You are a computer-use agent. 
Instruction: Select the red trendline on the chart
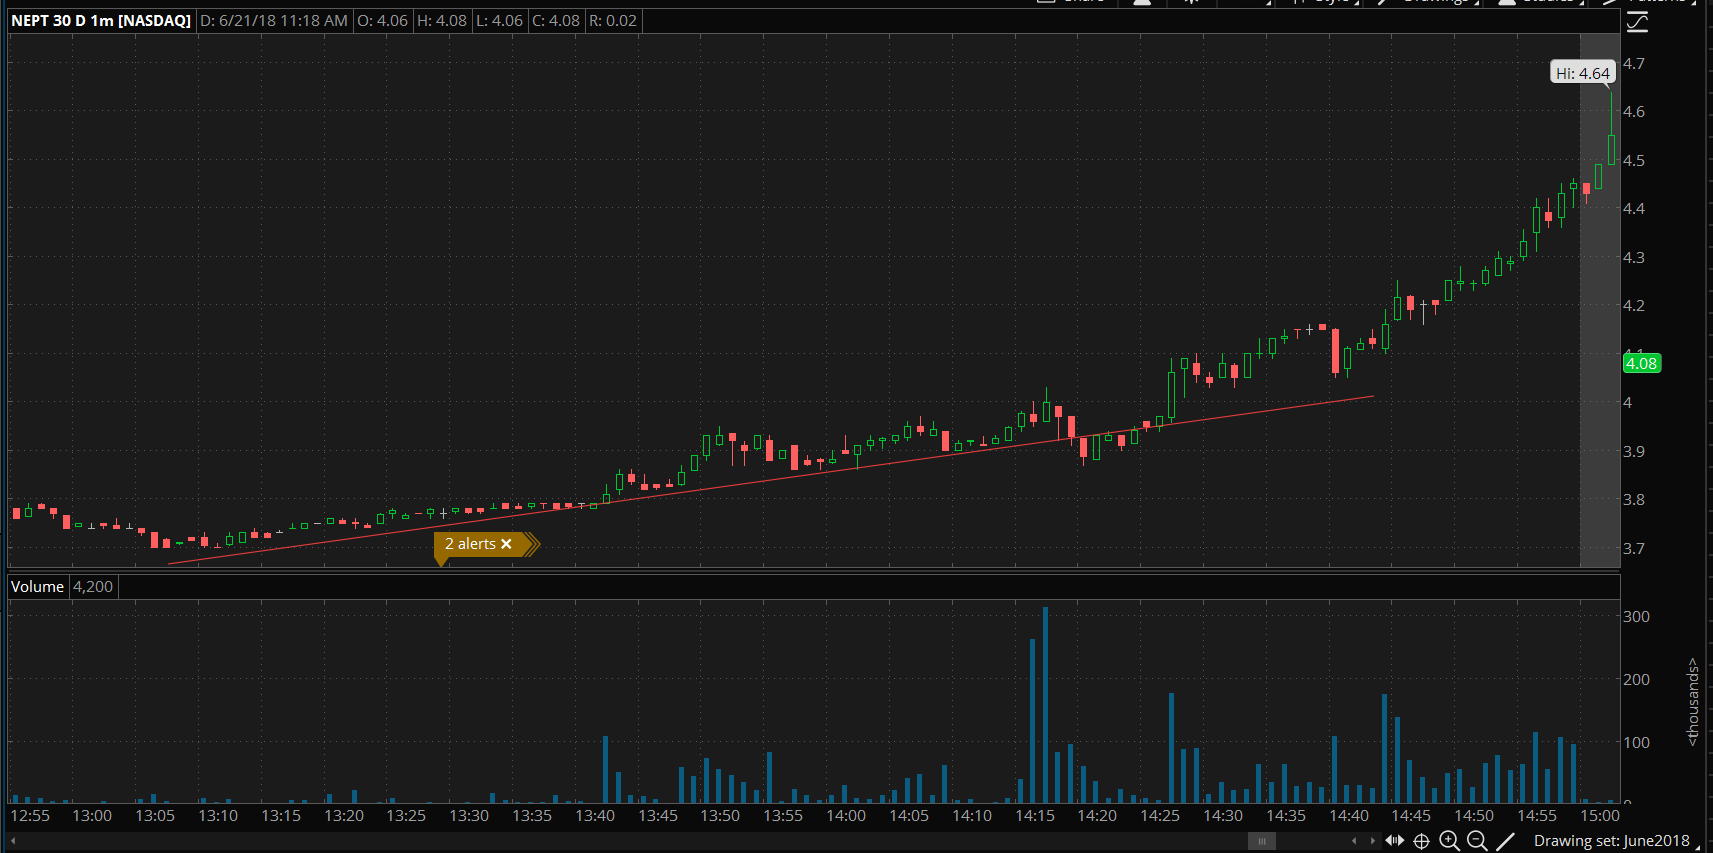pyautogui.click(x=770, y=481)
